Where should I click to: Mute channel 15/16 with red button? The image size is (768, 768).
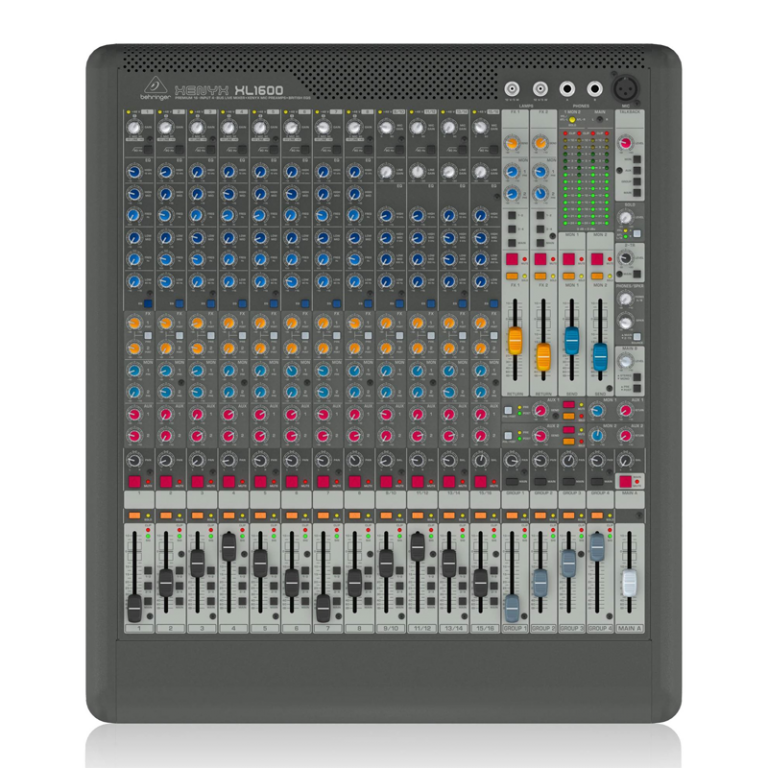(x=480, y=481)
